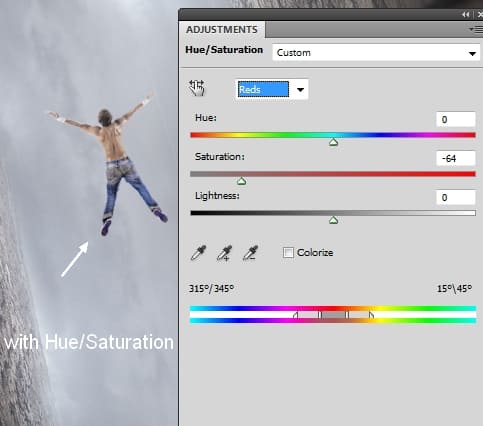Viewport: 483px width, 426px height.
Task: Pick the Eyedropper tool
Action: (x=199, y=252)
